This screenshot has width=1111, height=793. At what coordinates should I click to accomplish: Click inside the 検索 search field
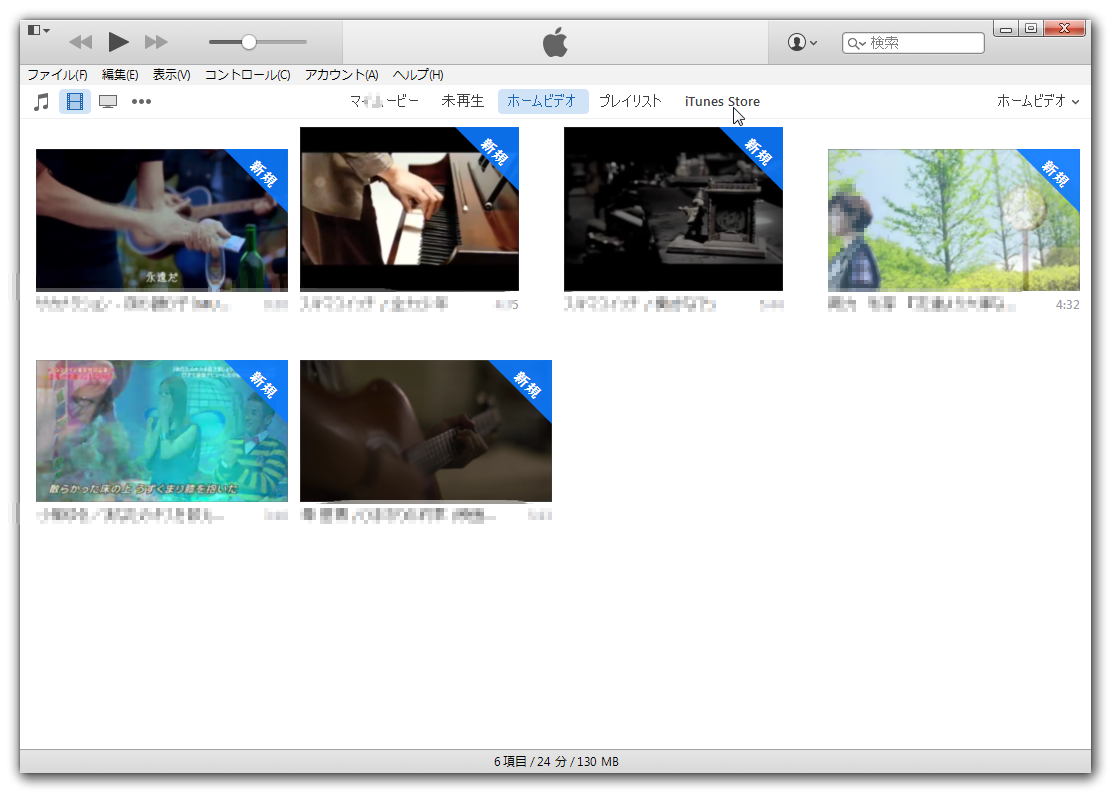(915, 43)
